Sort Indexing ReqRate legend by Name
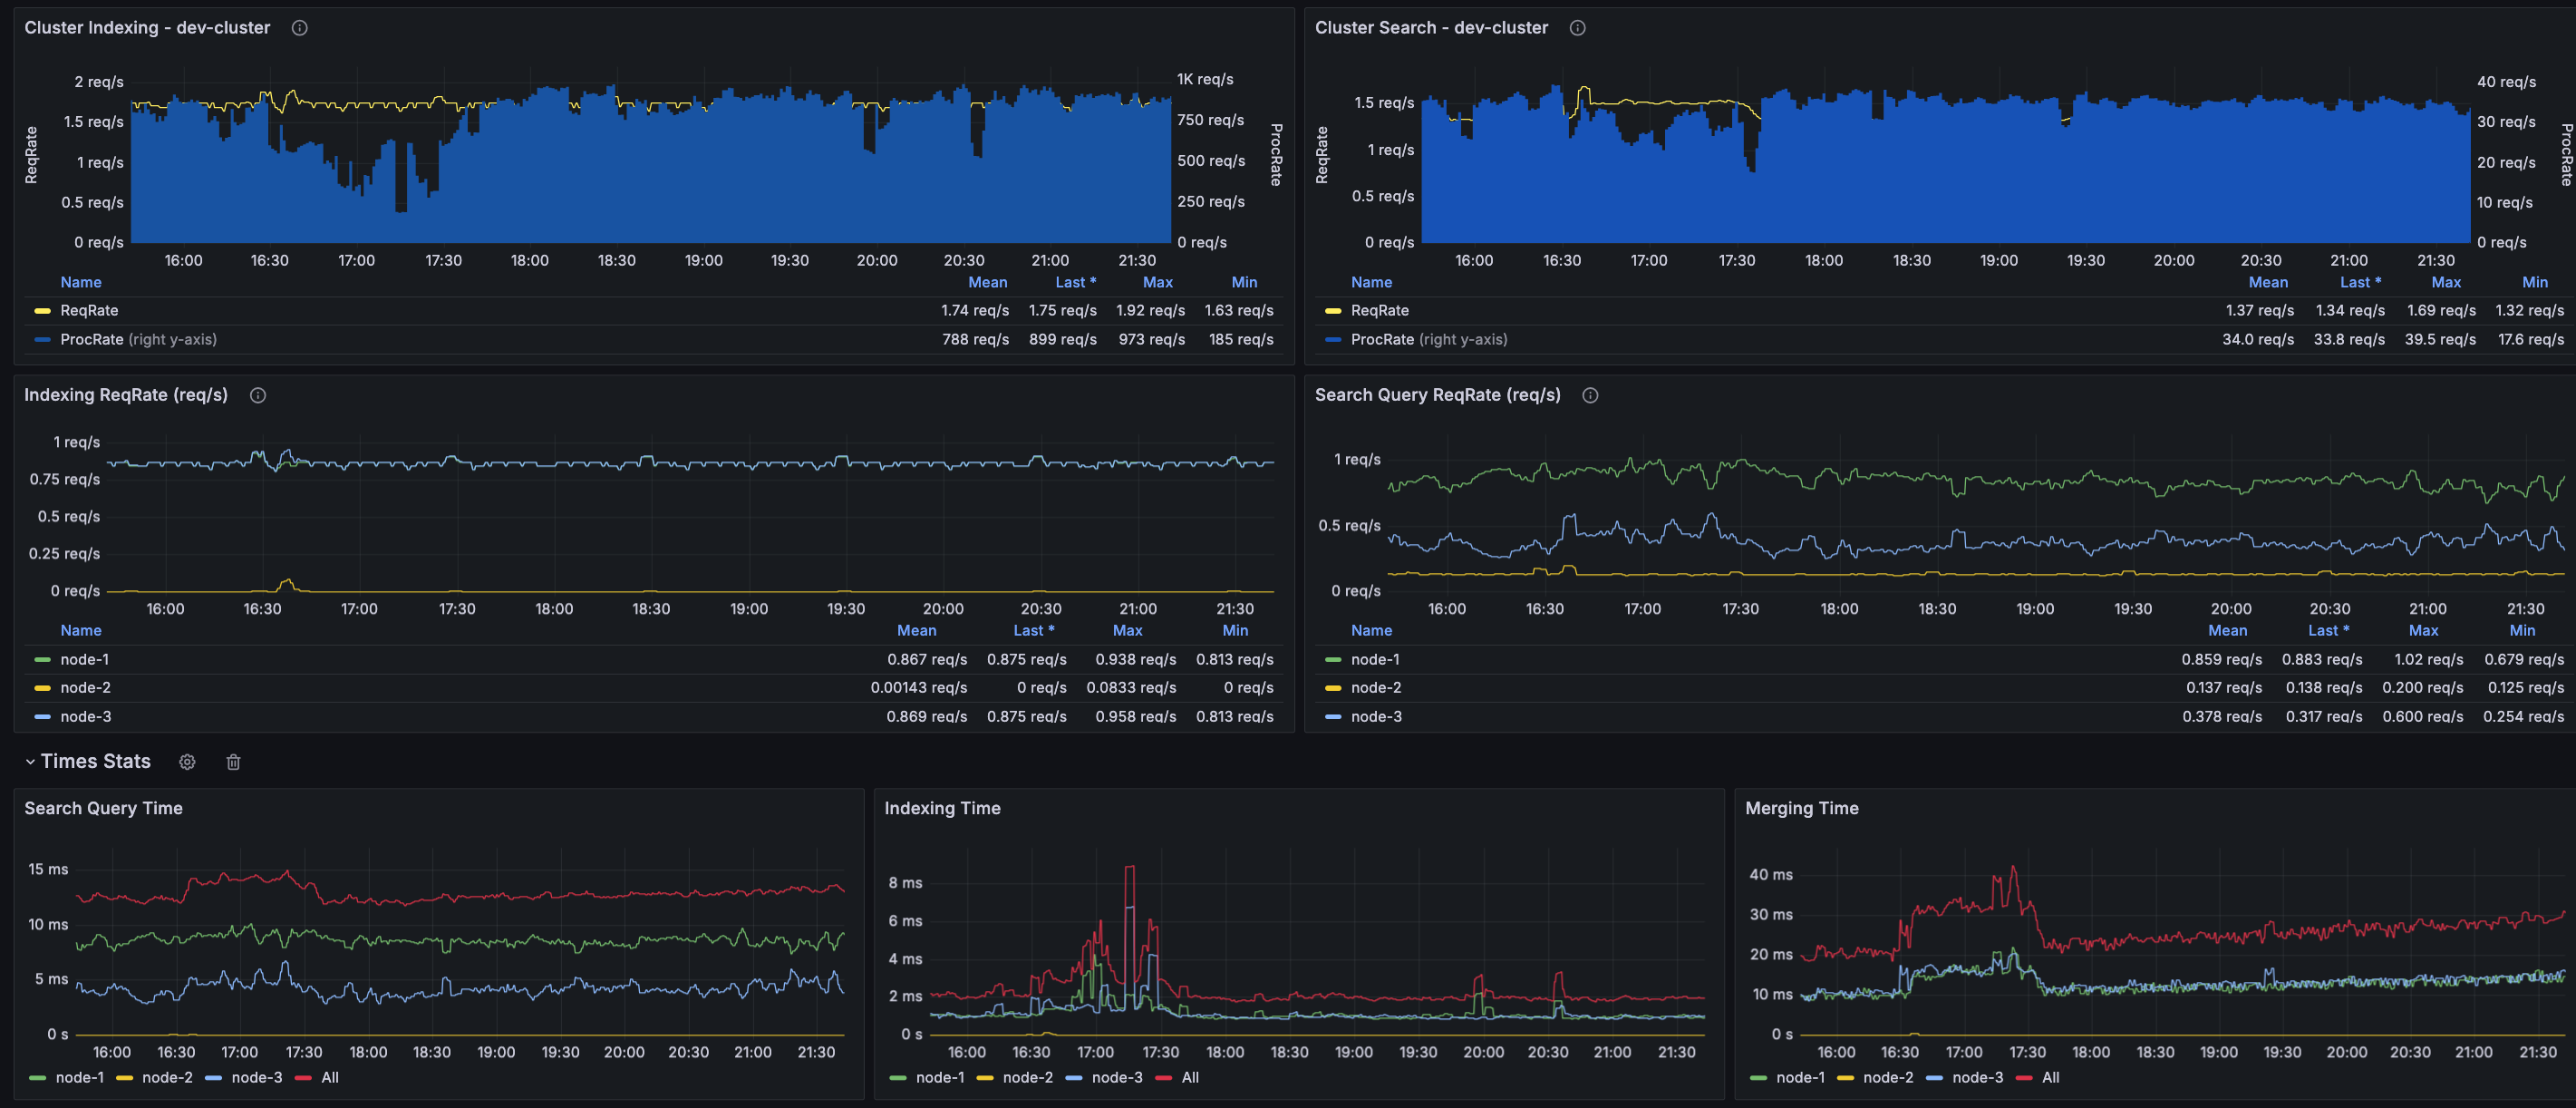This screenshot has height=1108, width=2576. pos(81,631)
